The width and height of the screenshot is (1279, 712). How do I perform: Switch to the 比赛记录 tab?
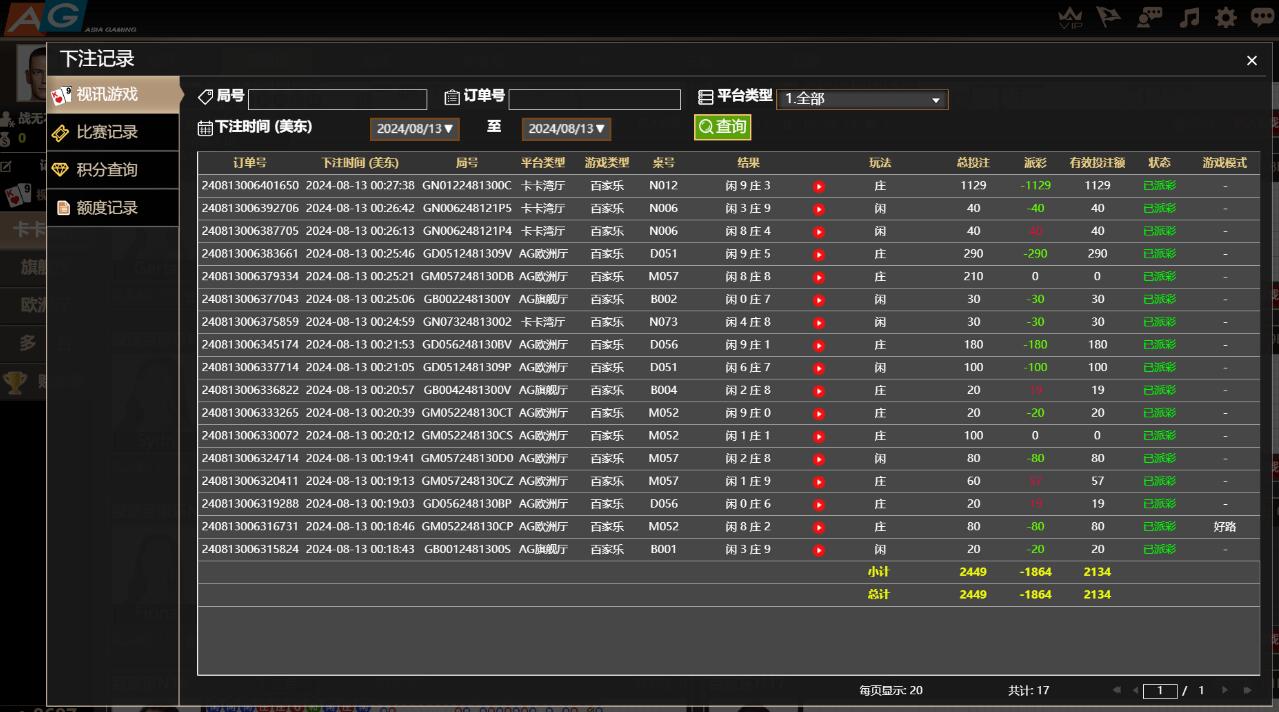(107, 132)
